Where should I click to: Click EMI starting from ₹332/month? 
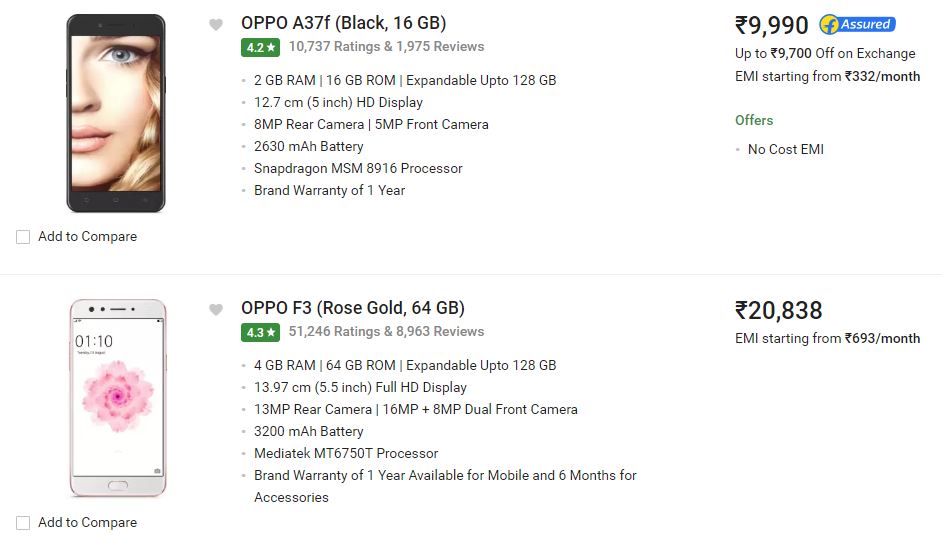(827, 76)
